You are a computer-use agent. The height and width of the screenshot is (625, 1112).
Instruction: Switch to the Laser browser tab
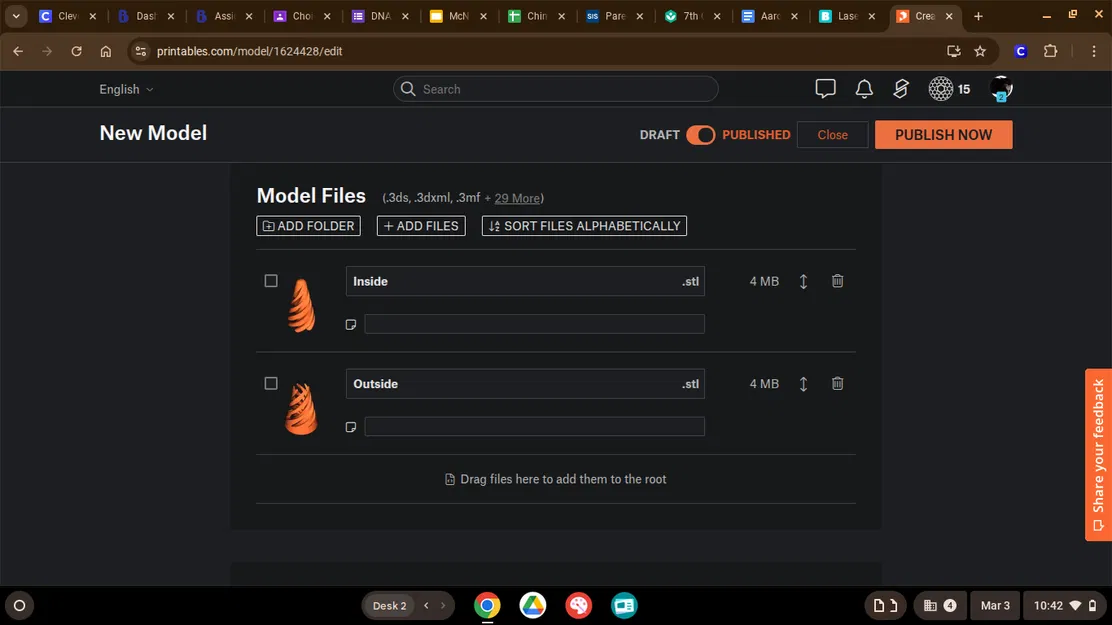pos(847,16)
